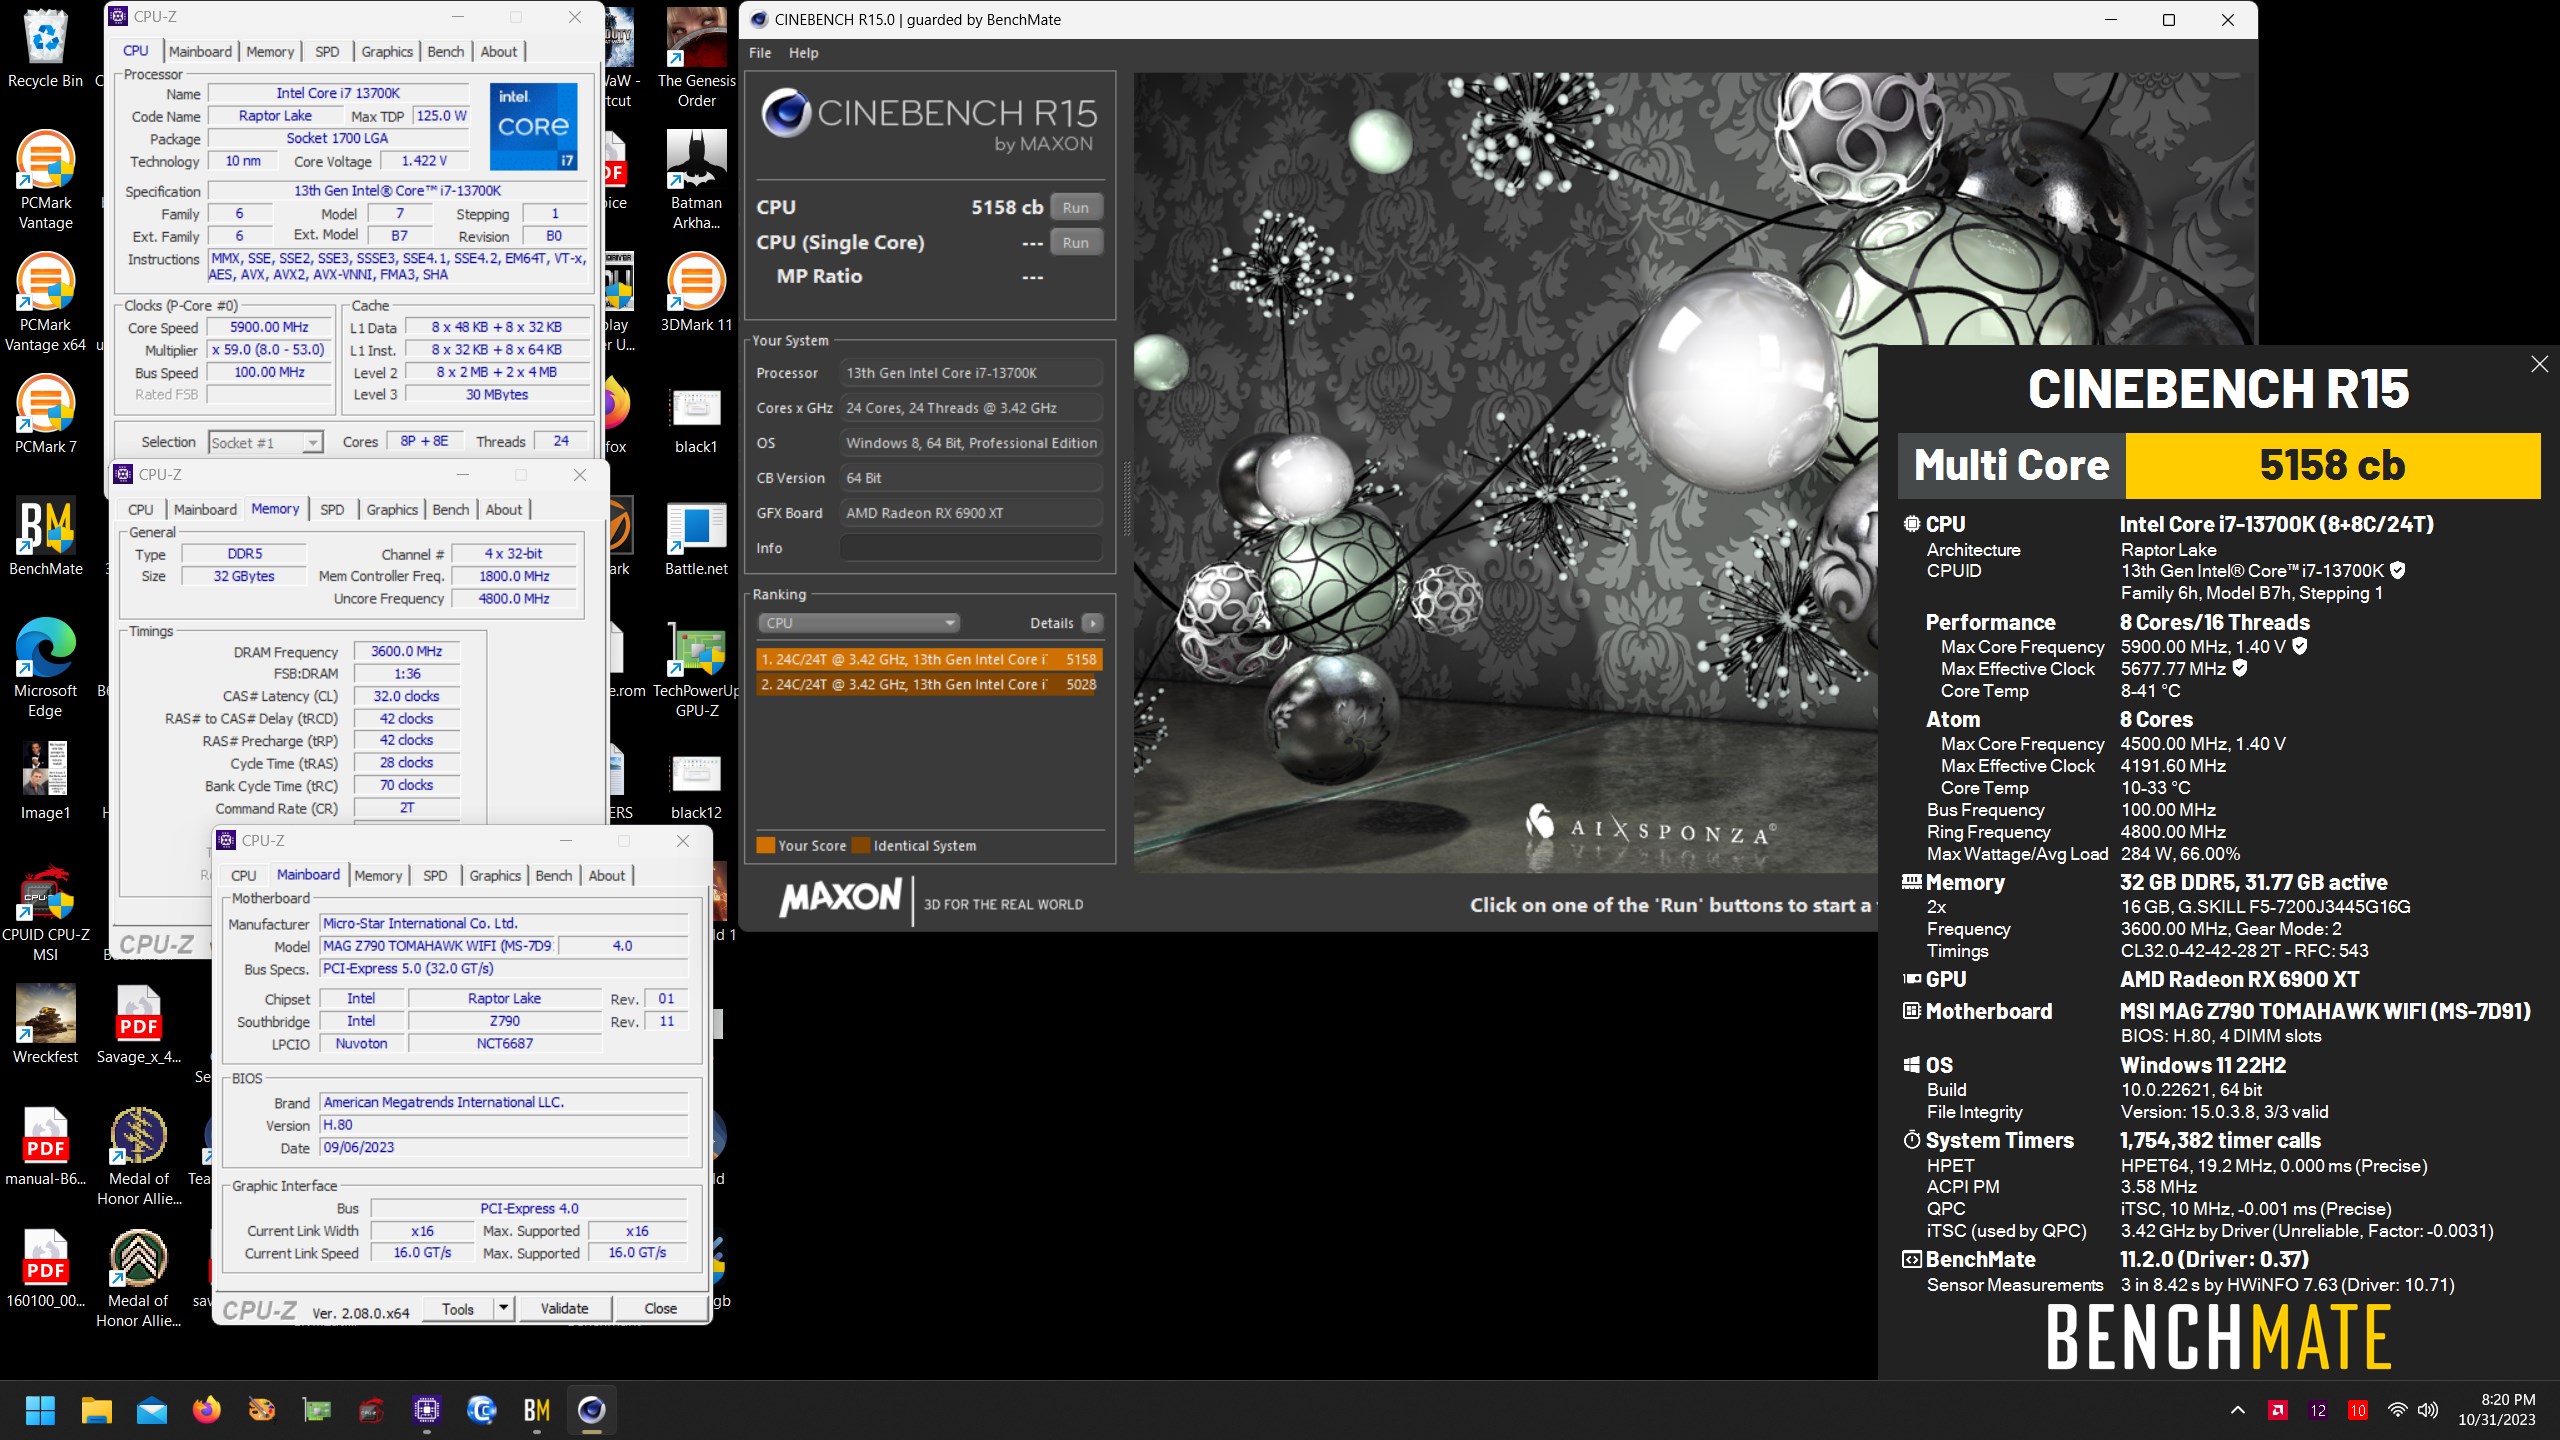The image size is (2560, 1440).
Task: Open Firefox from the taskbar
Action: [207, 1410]
